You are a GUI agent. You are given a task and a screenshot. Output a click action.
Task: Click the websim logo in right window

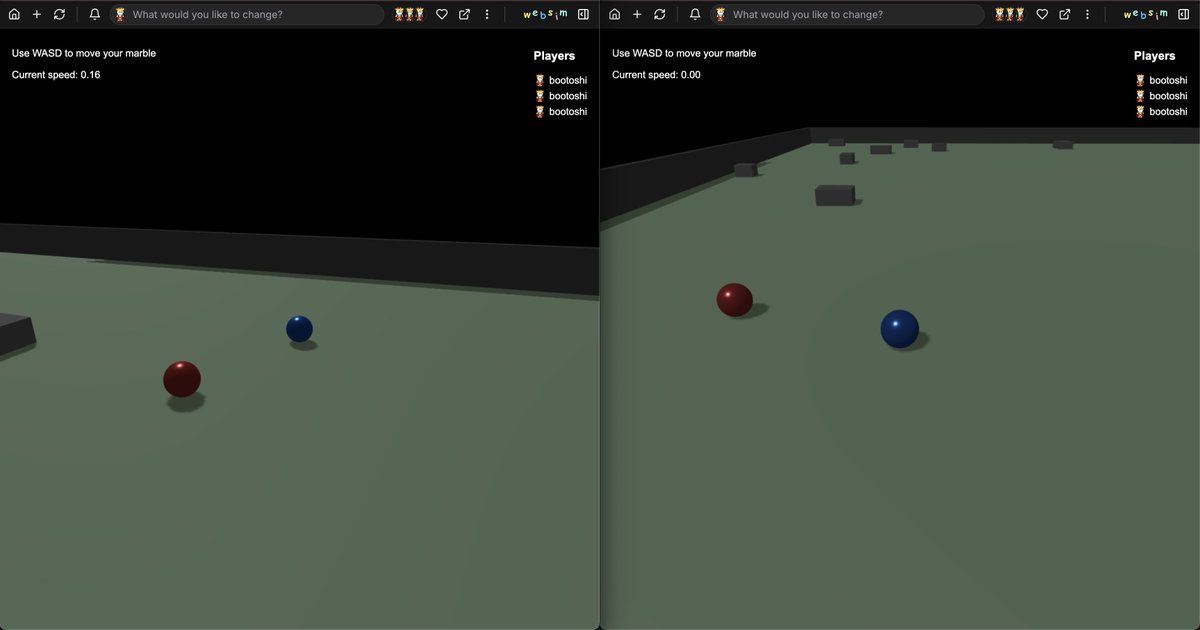click(x=1145, y=15)
